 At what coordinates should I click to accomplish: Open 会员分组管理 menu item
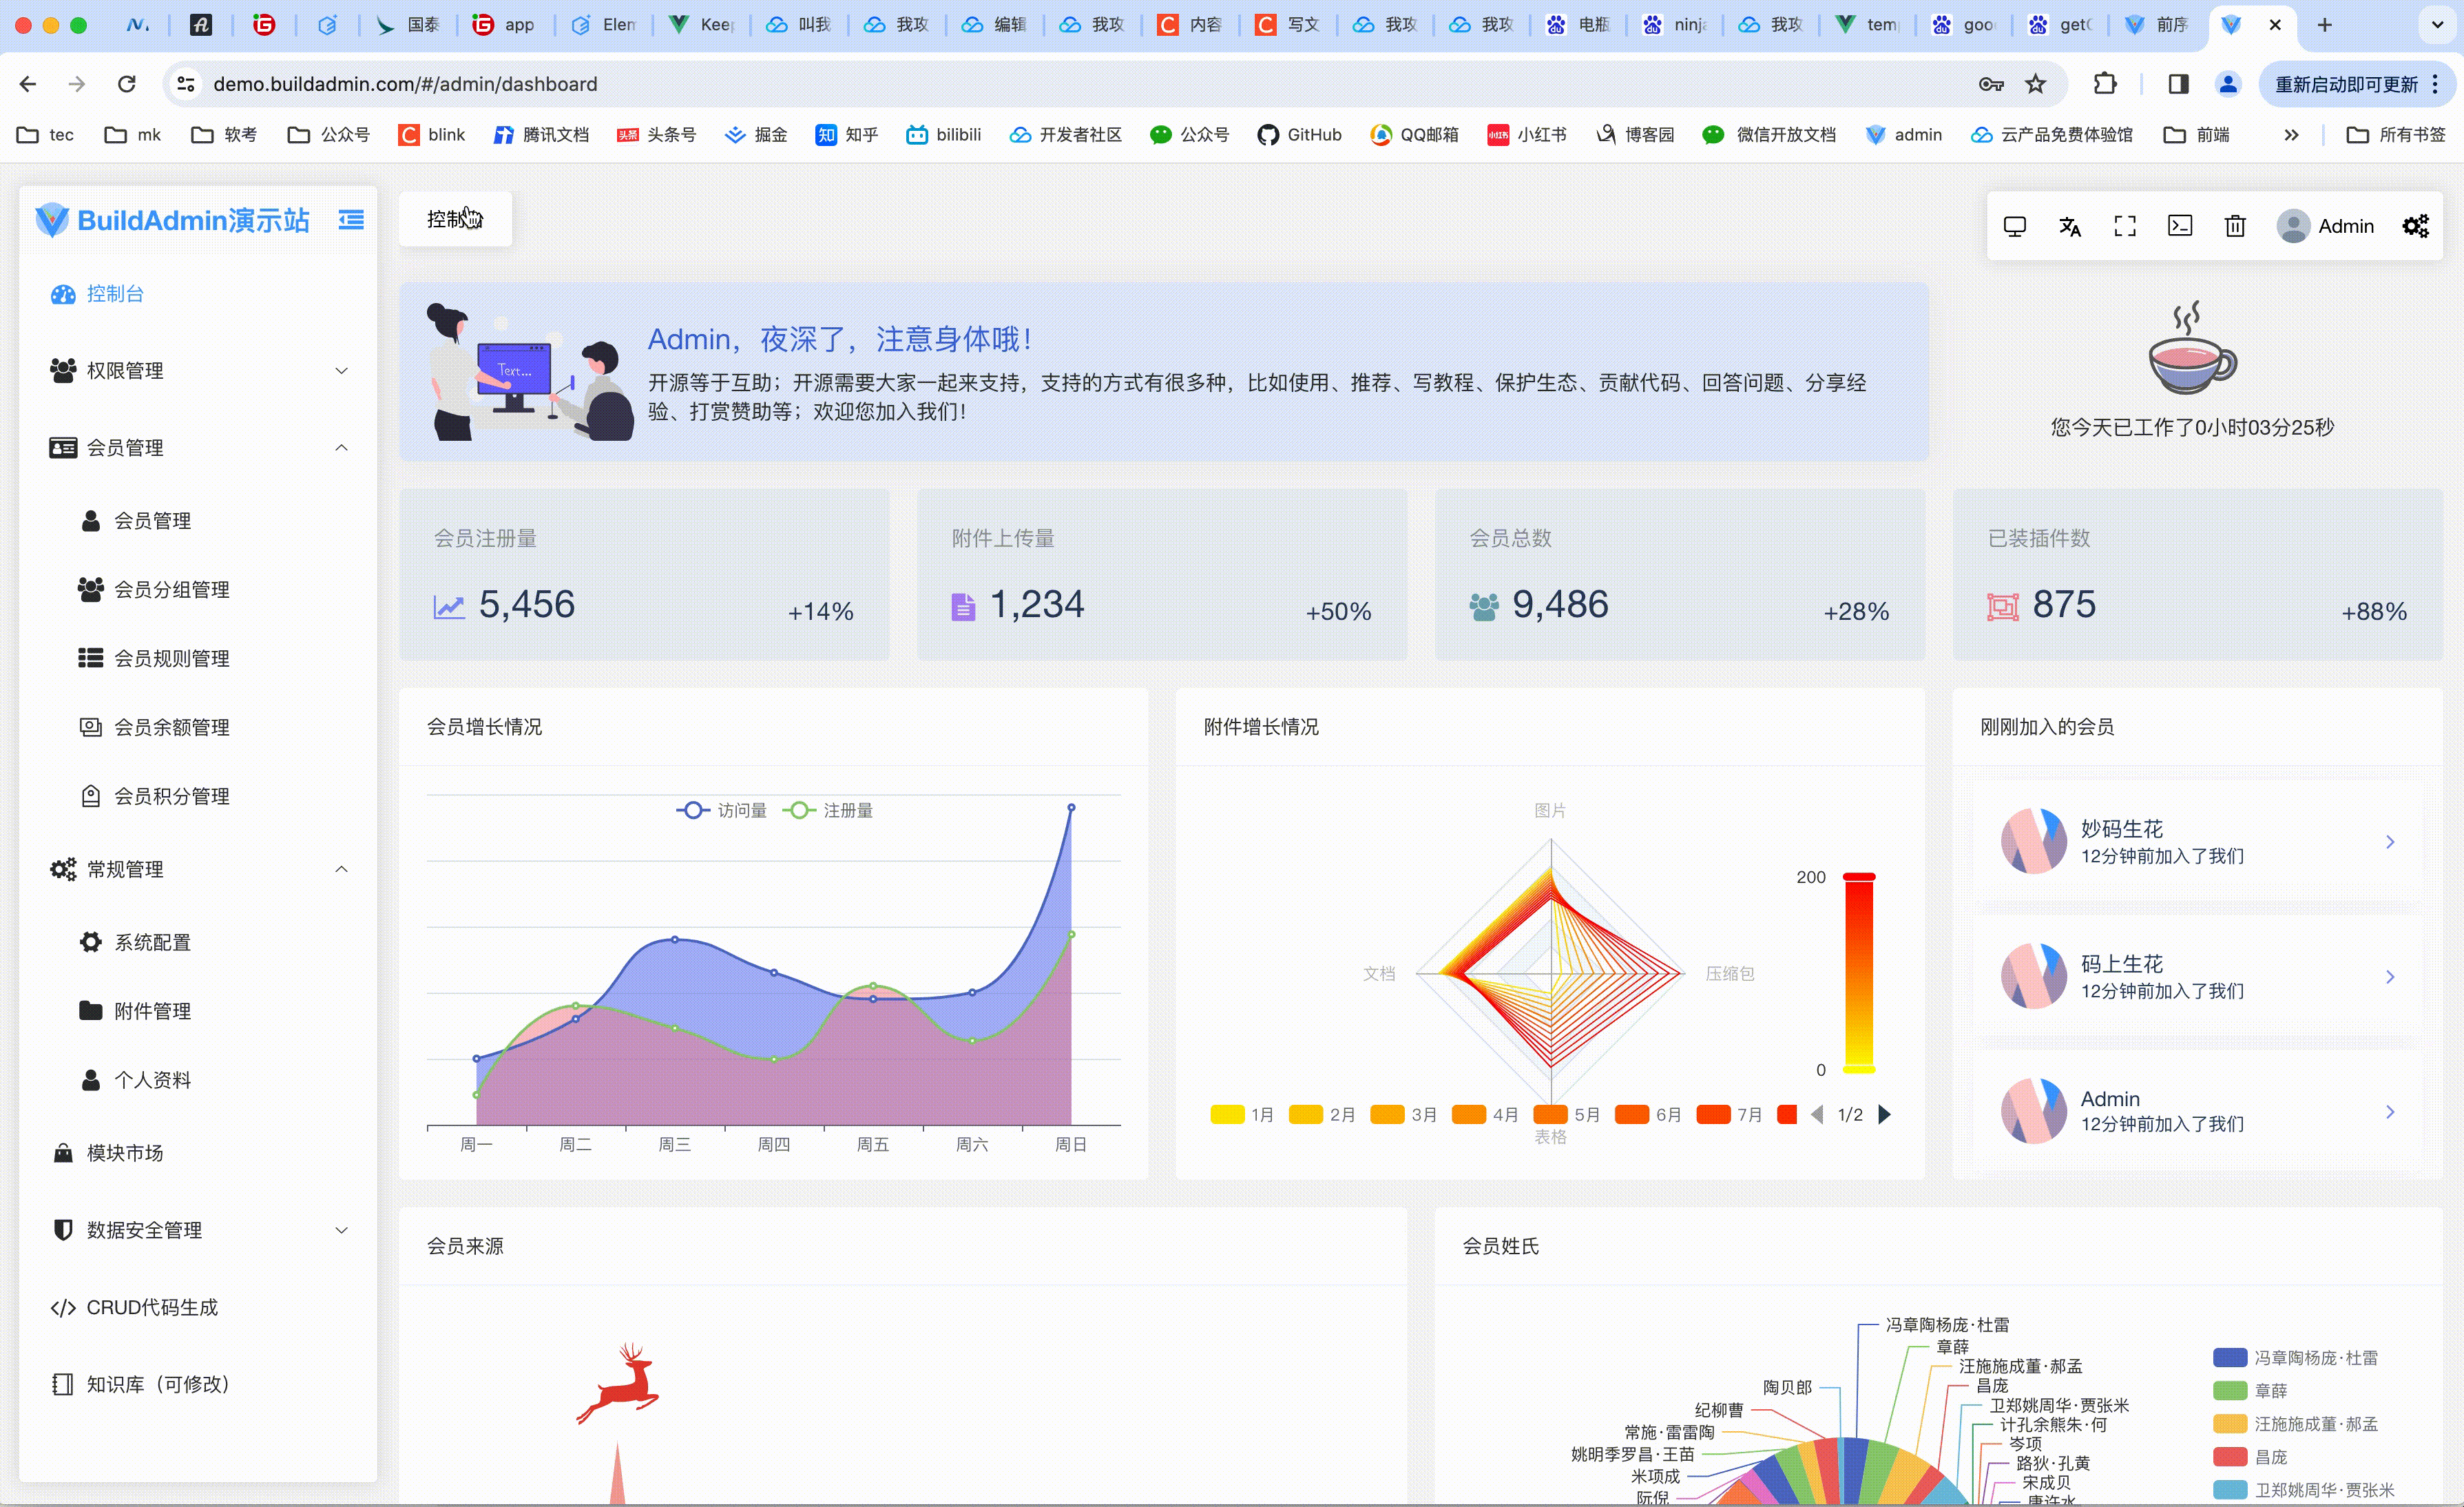171,590
